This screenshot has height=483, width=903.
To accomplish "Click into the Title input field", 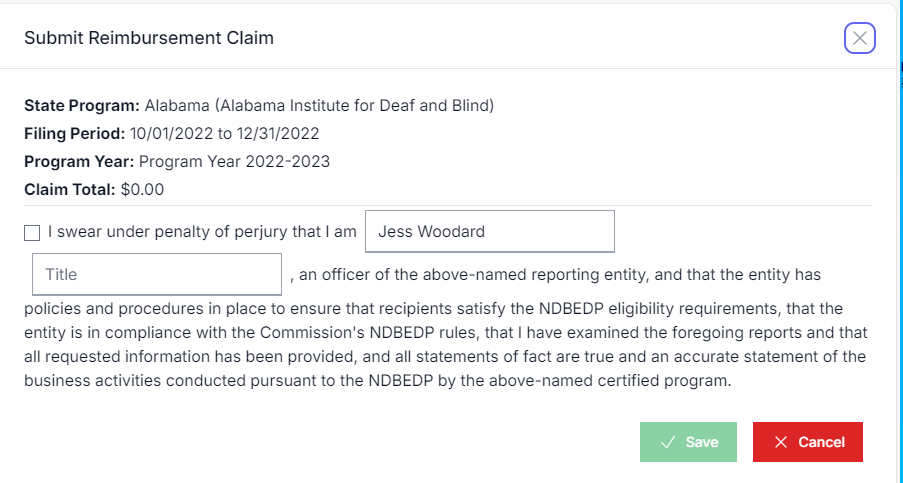I will [157, 274].
